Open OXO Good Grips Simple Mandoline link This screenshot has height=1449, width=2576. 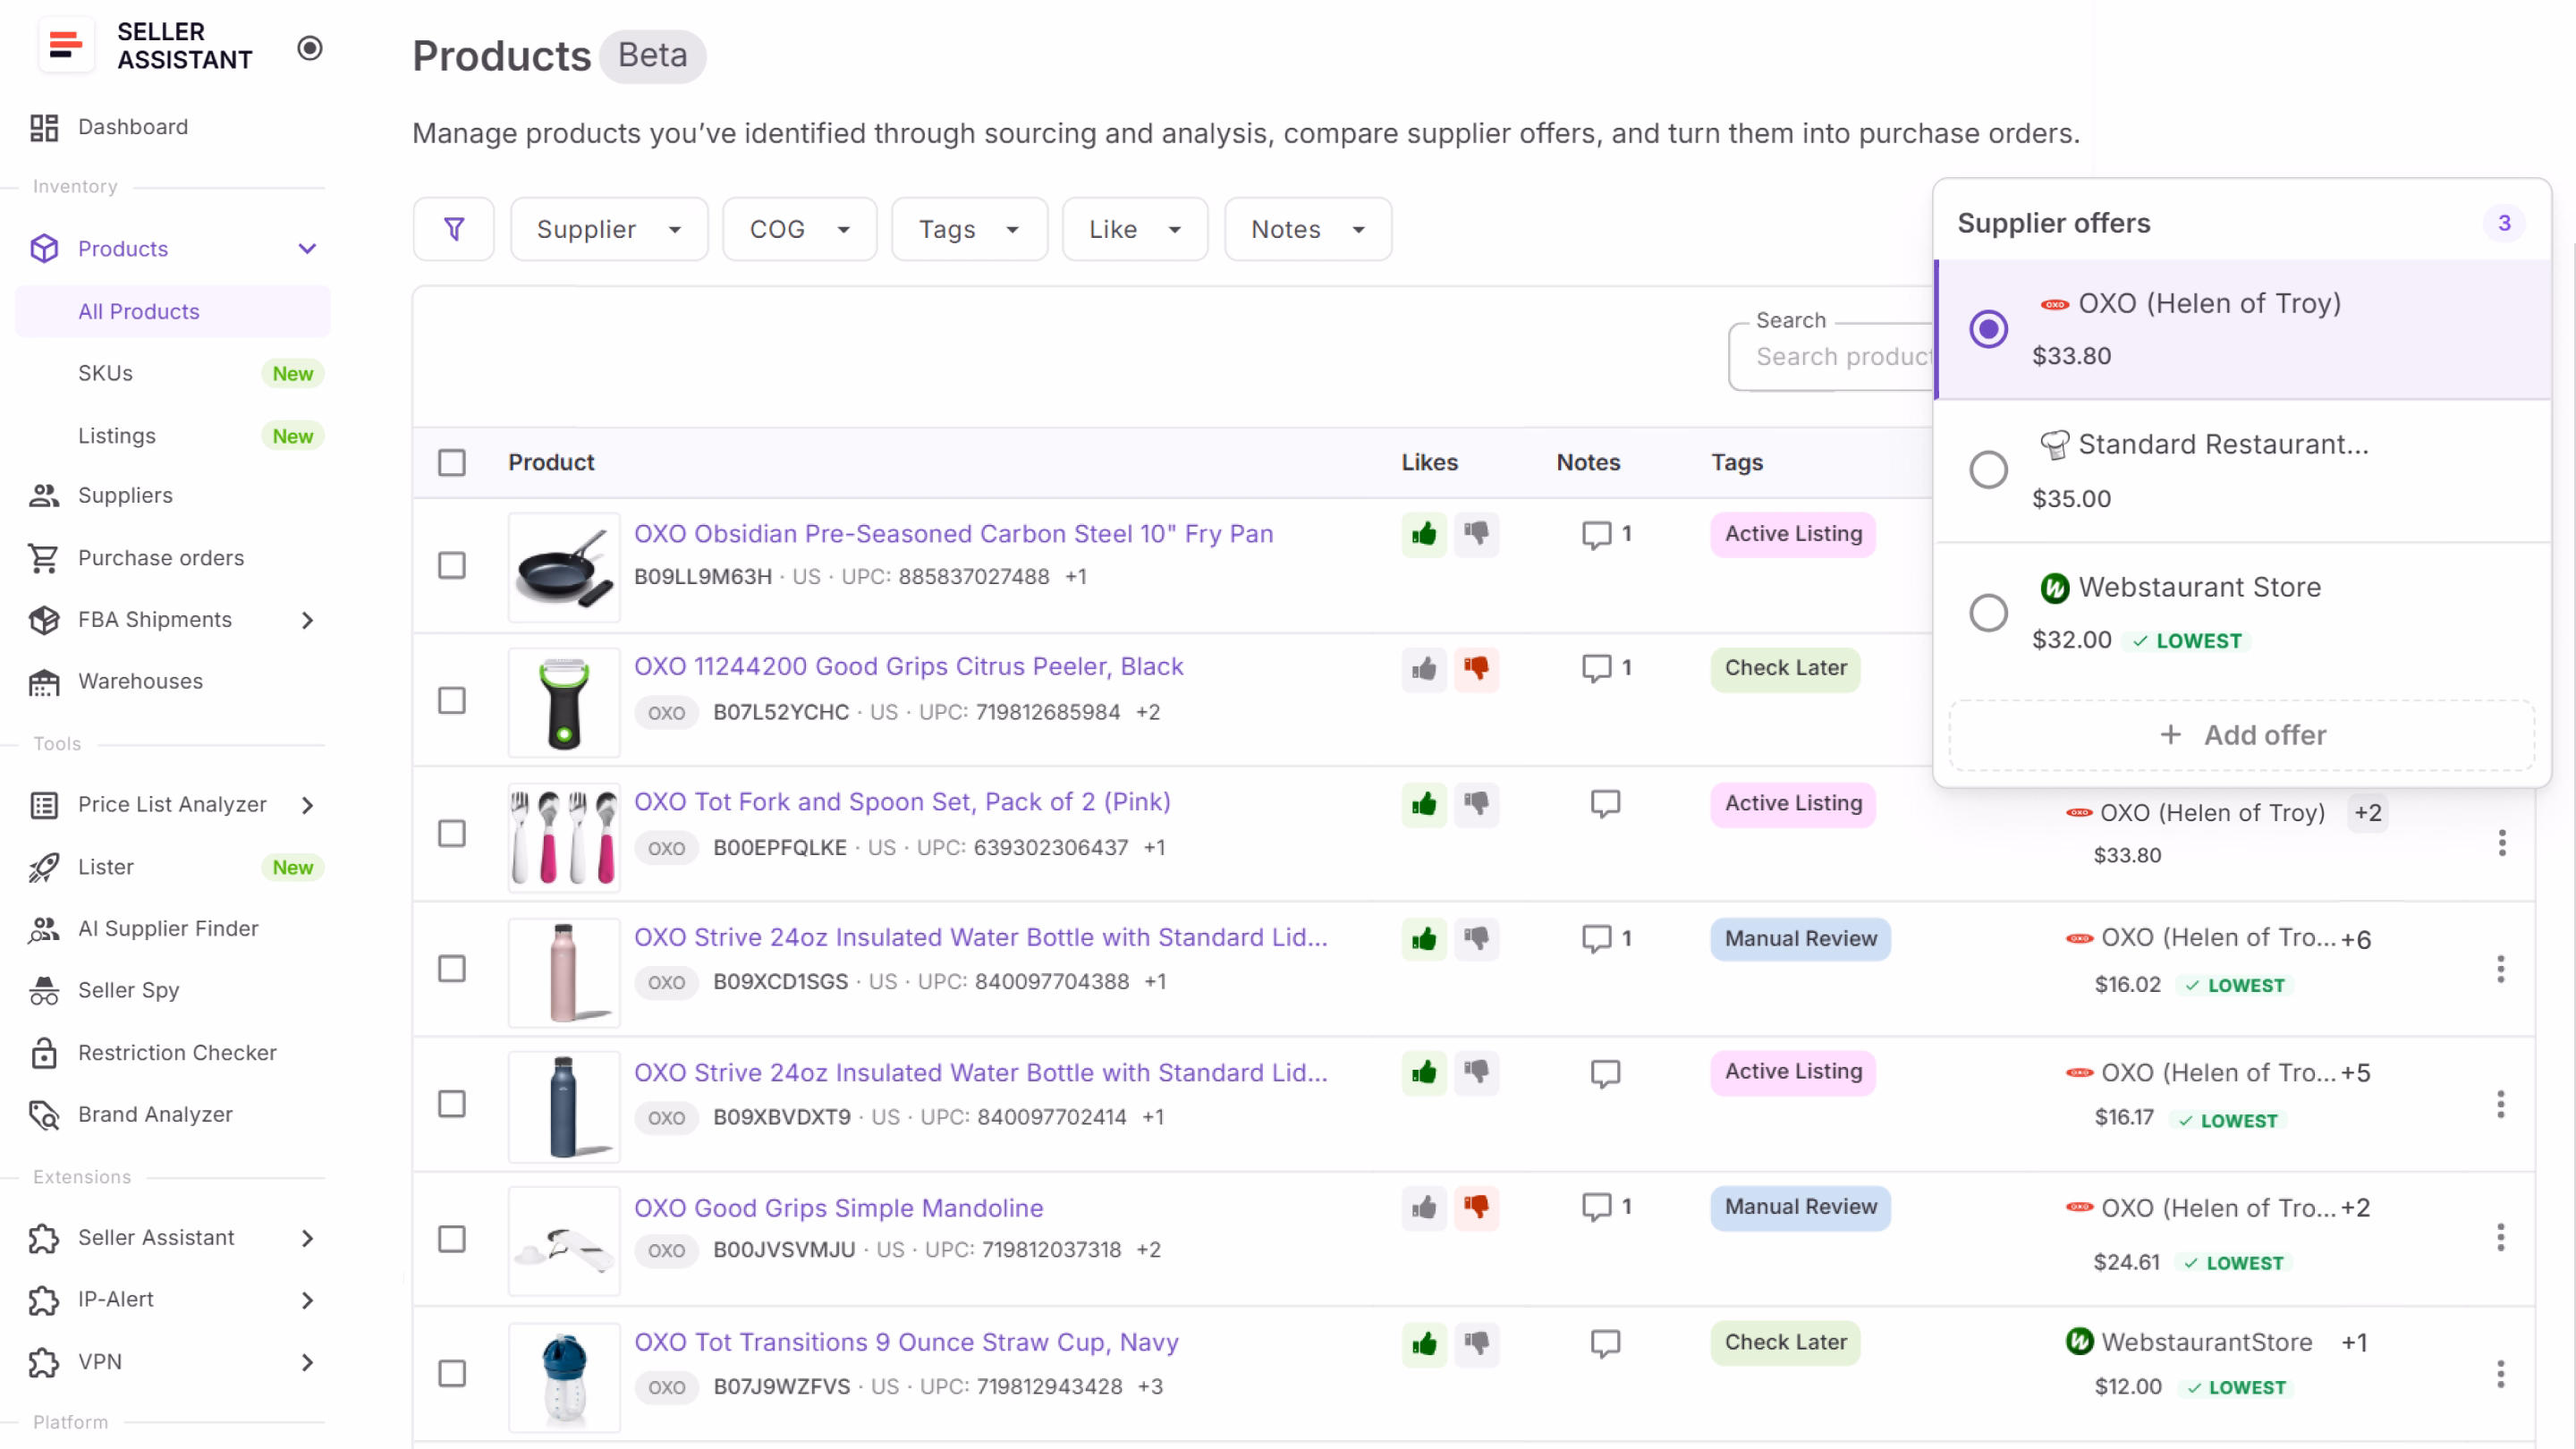838,1207
